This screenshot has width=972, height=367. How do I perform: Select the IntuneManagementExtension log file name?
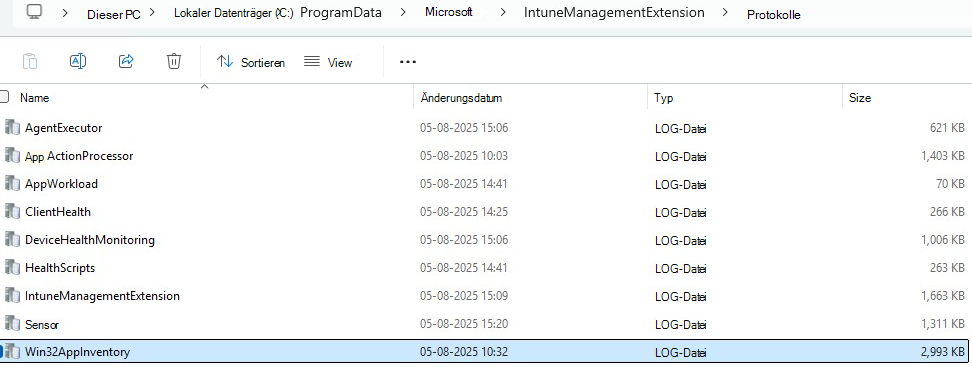pyautogui.click(x=102, y=296)
